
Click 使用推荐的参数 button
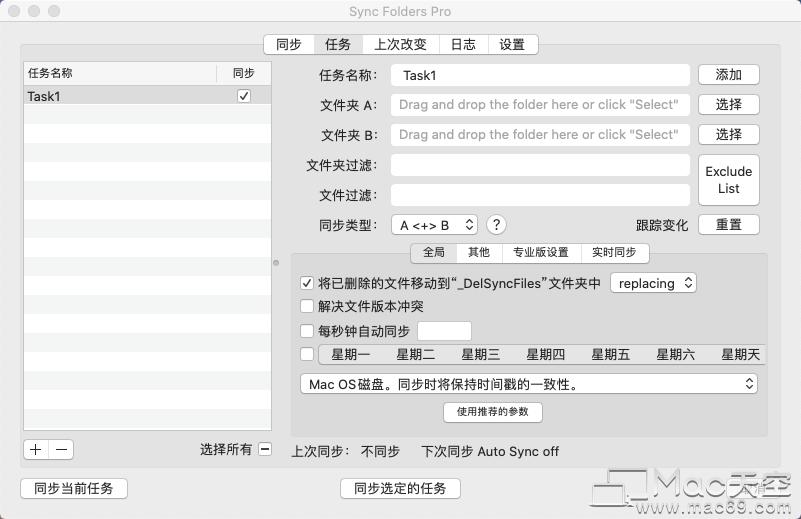[x=492, y=412]
